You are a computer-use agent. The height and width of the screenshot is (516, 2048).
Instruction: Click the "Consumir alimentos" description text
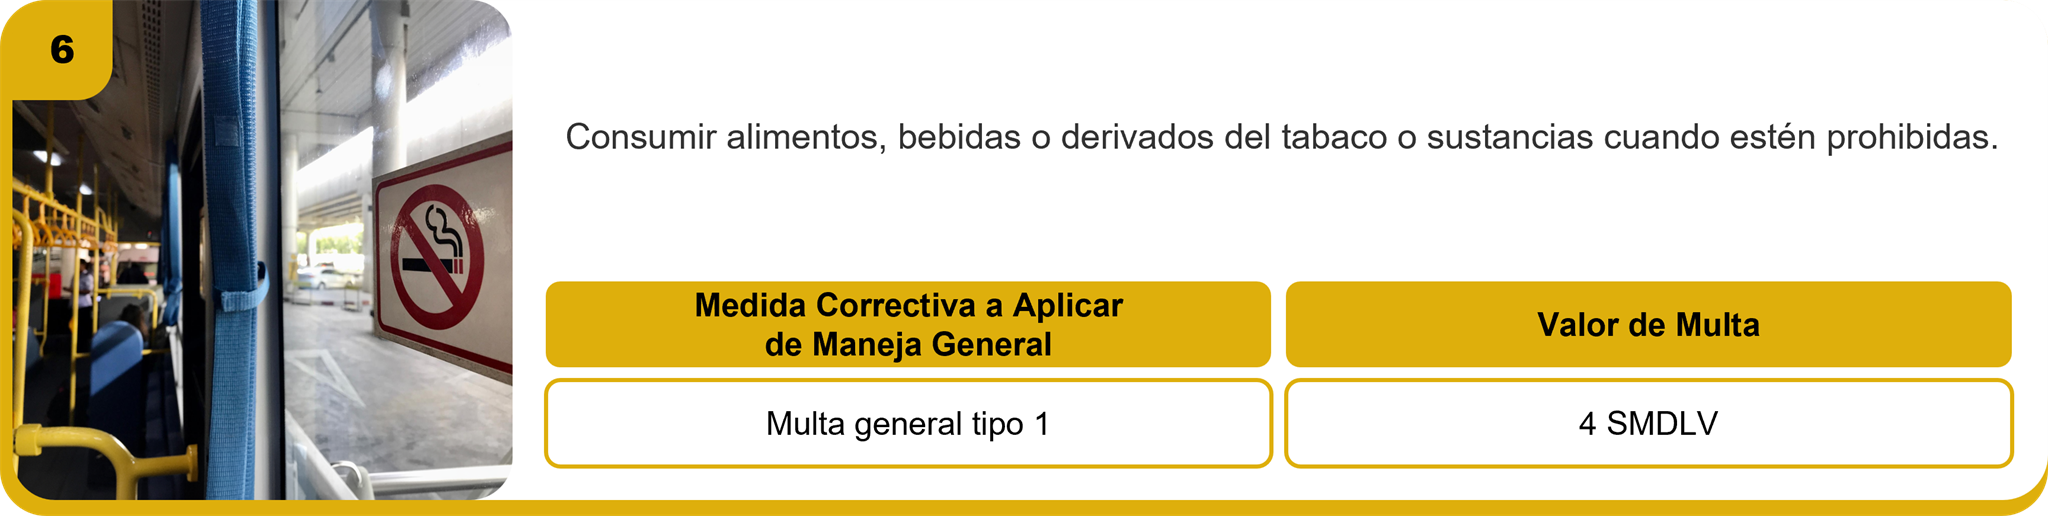1281,137
